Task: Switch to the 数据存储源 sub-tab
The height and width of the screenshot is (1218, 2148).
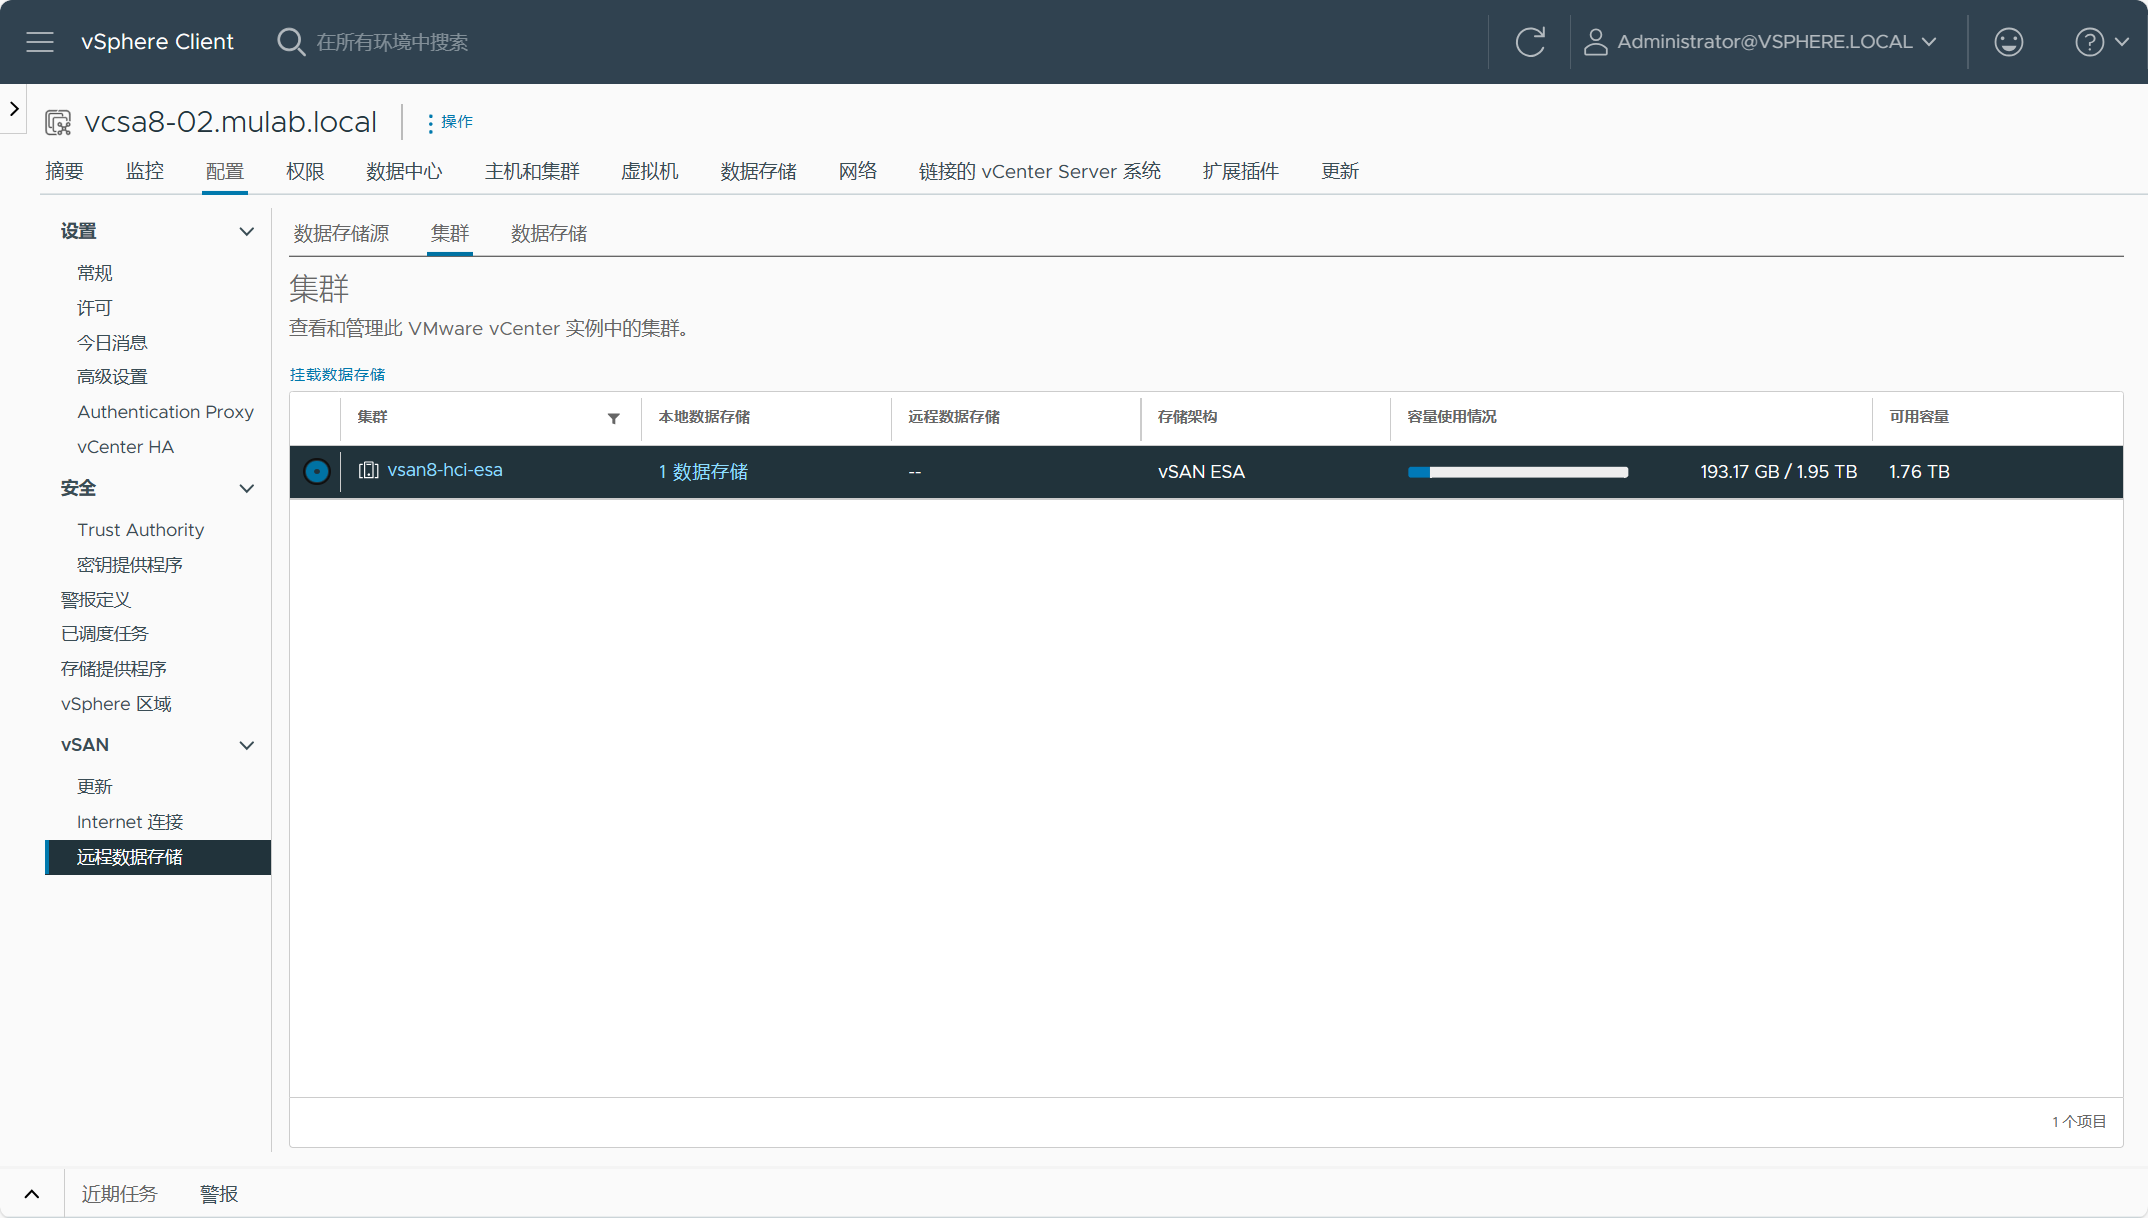Action: [x=341, y=234]
